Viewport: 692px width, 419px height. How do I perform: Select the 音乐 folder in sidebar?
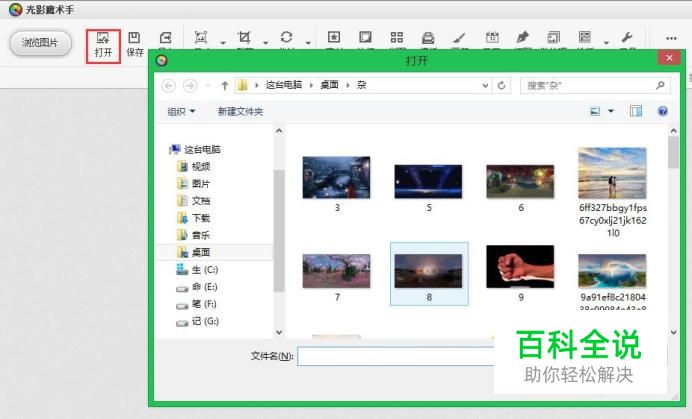click(193, 235)
